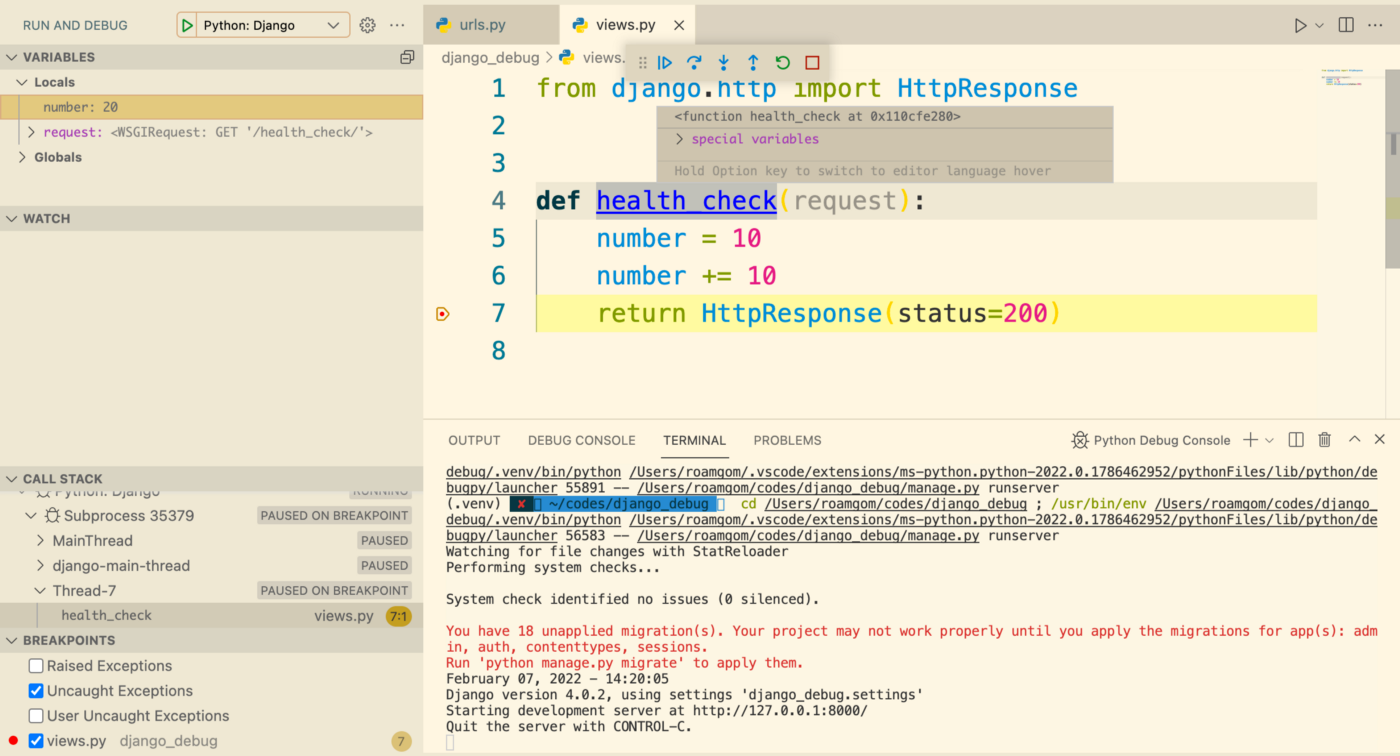Click Continue in the debug toolbar

click(664, 62)
